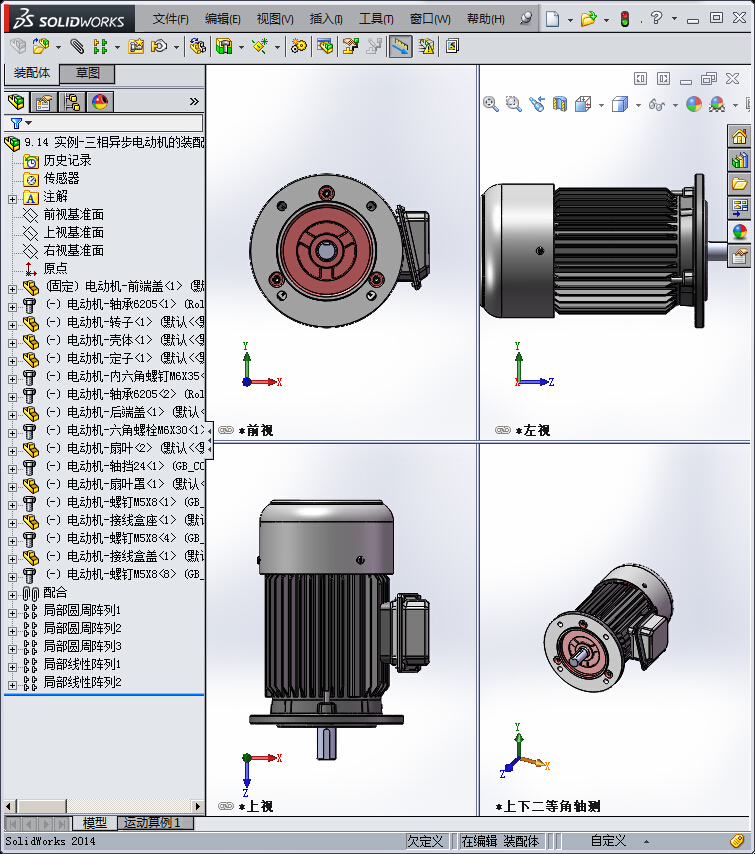
Task: Click the Apply Scene icon
Action: point(717,104)
